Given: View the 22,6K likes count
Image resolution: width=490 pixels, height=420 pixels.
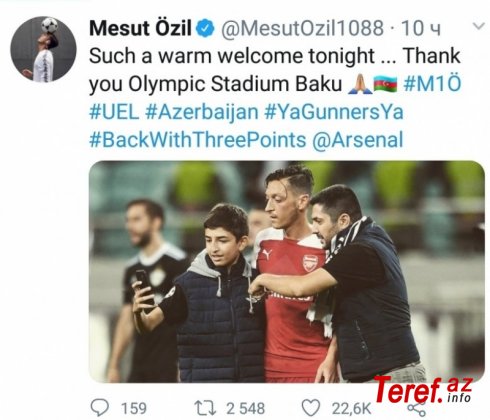Looking at the screenshot, I should [x=351, y=409].
